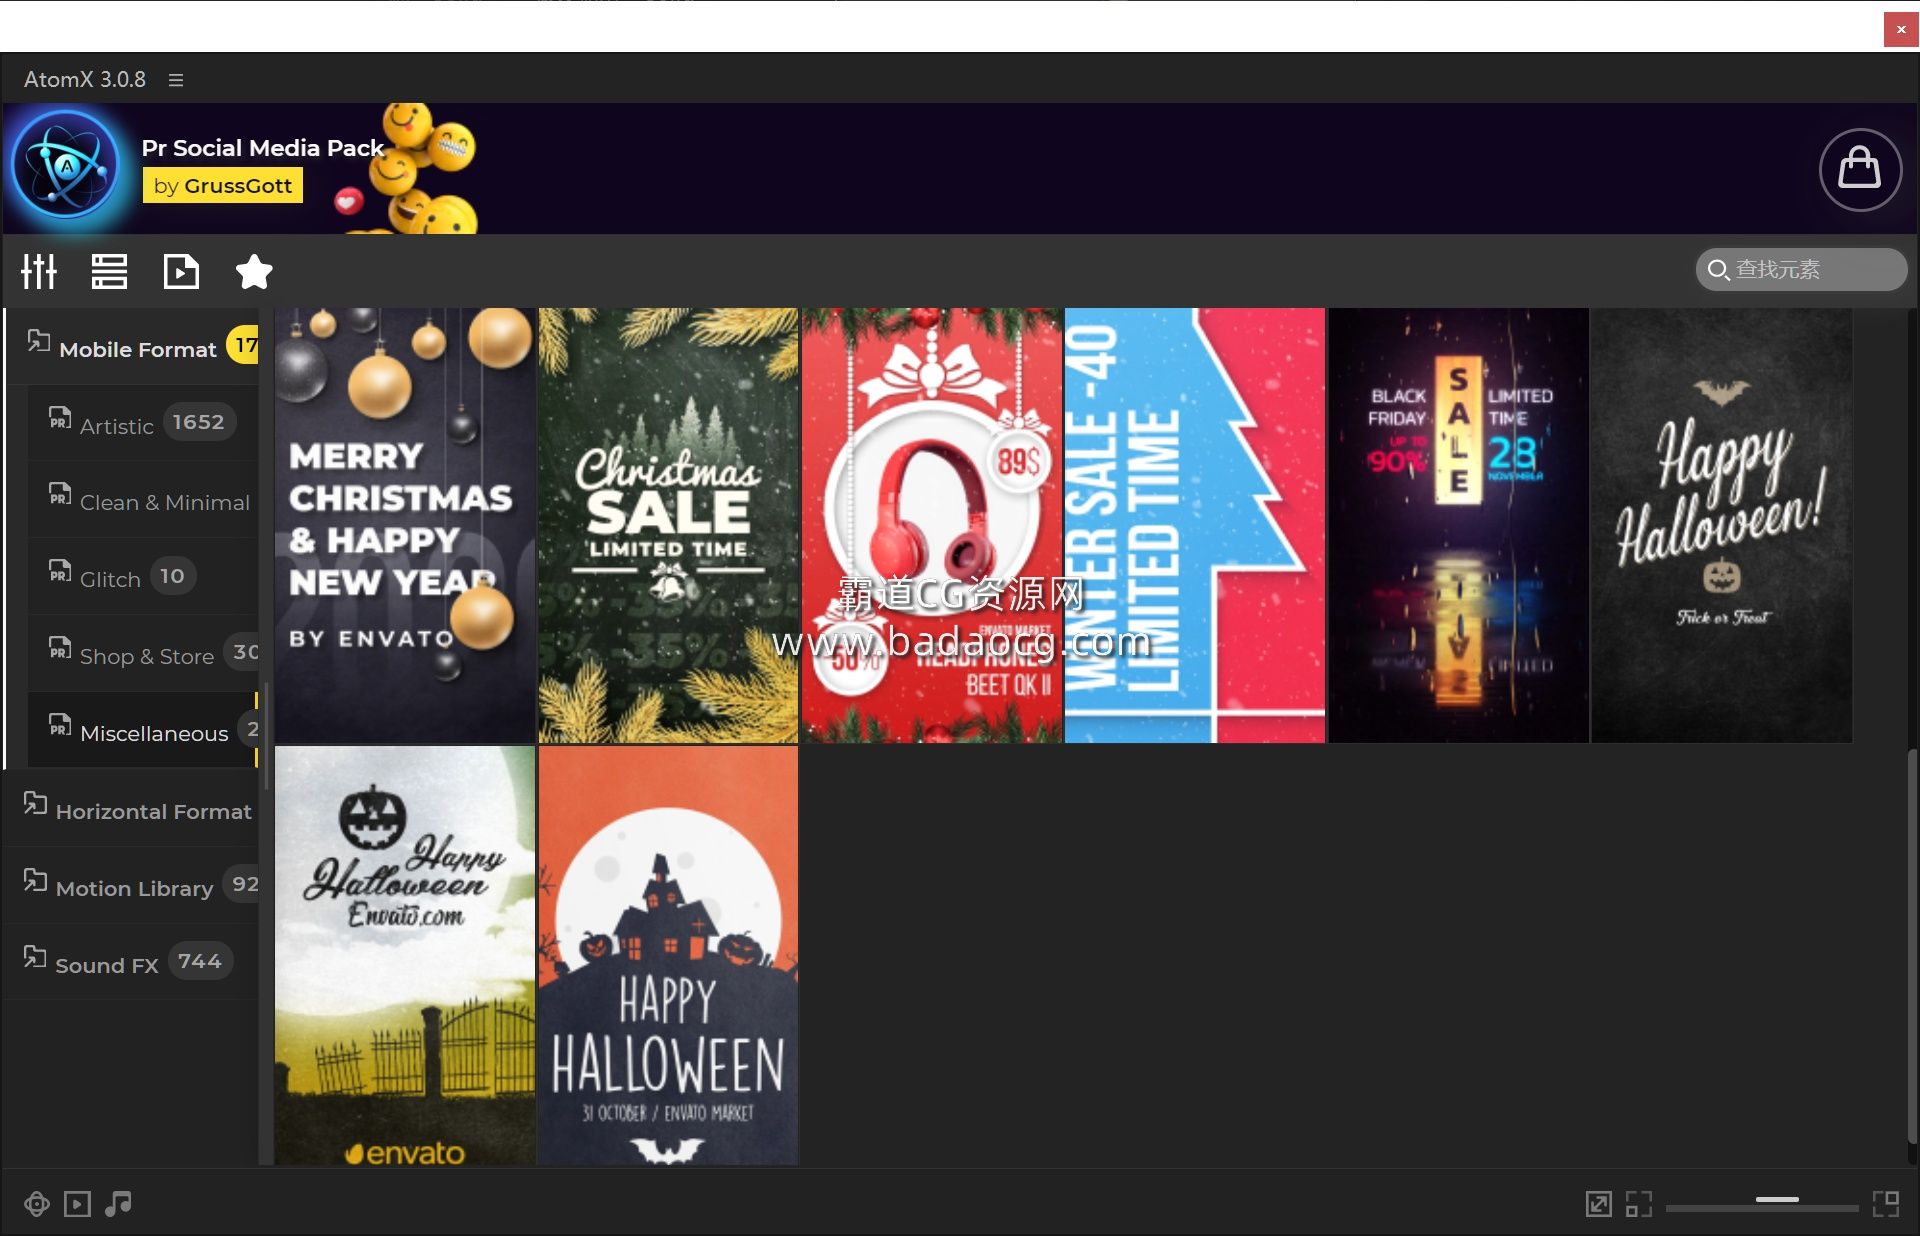The height and width of the screenshot is (1236, 1920).
Task: Open the AtomX hamburger menu
Action: click(x=176, y=80)
